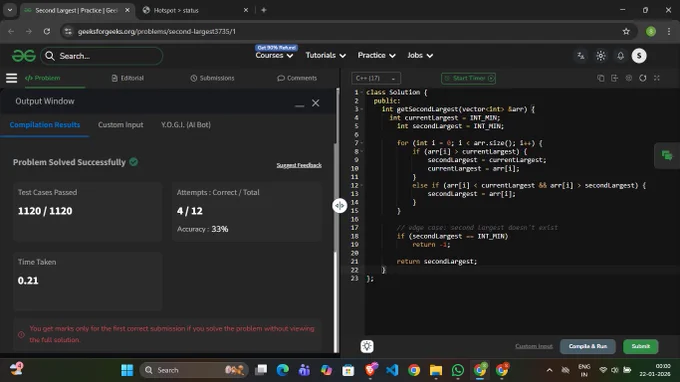
Task: Open the Chrome three-dot menu
Action: (669, 31)
